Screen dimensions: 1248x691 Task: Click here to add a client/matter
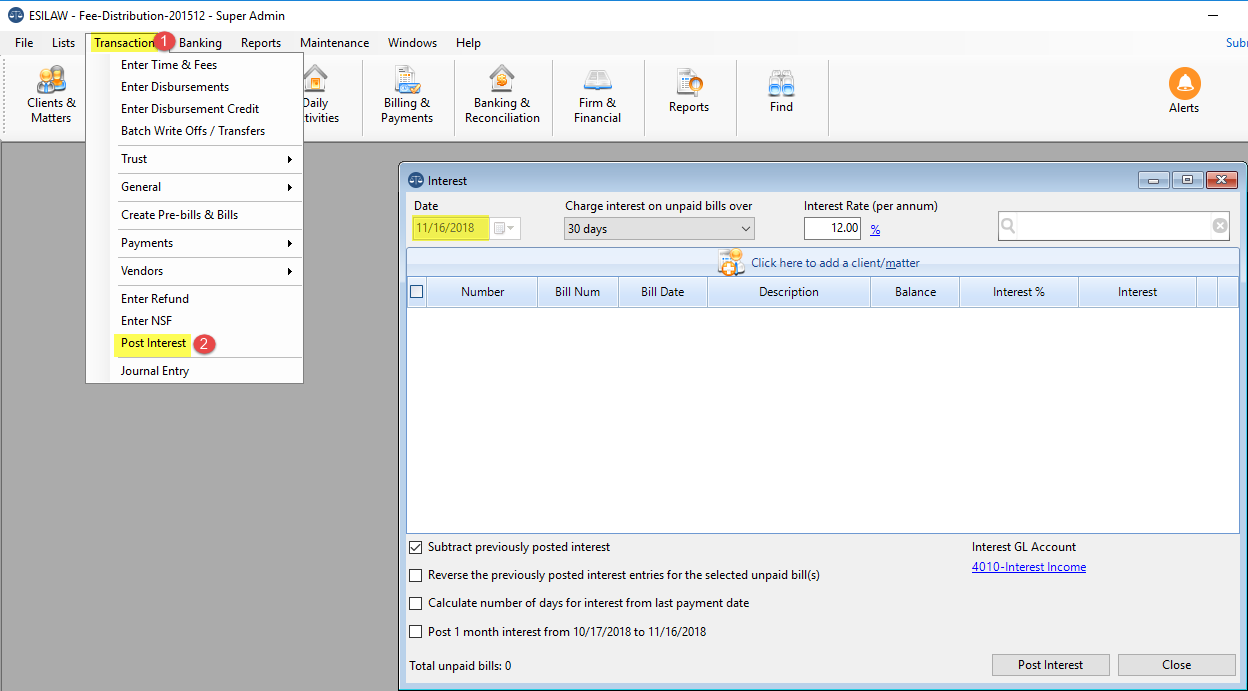pos(835,263)
